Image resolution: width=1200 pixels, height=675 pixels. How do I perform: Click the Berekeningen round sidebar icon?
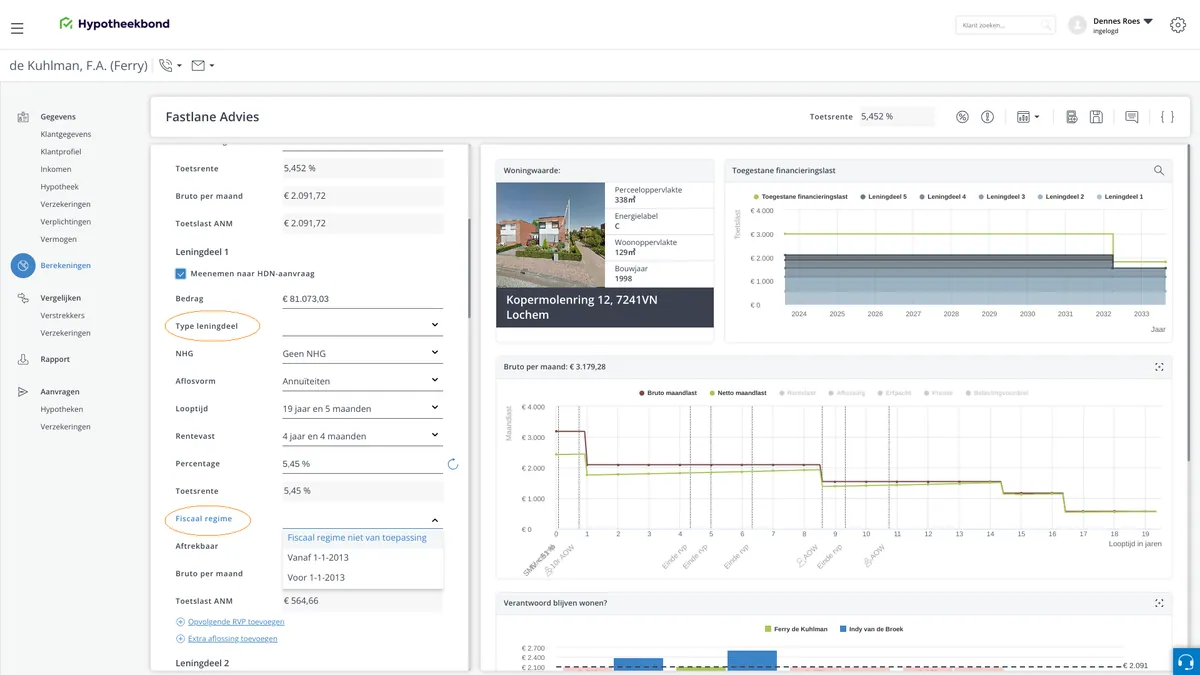[x=23, y=266]
